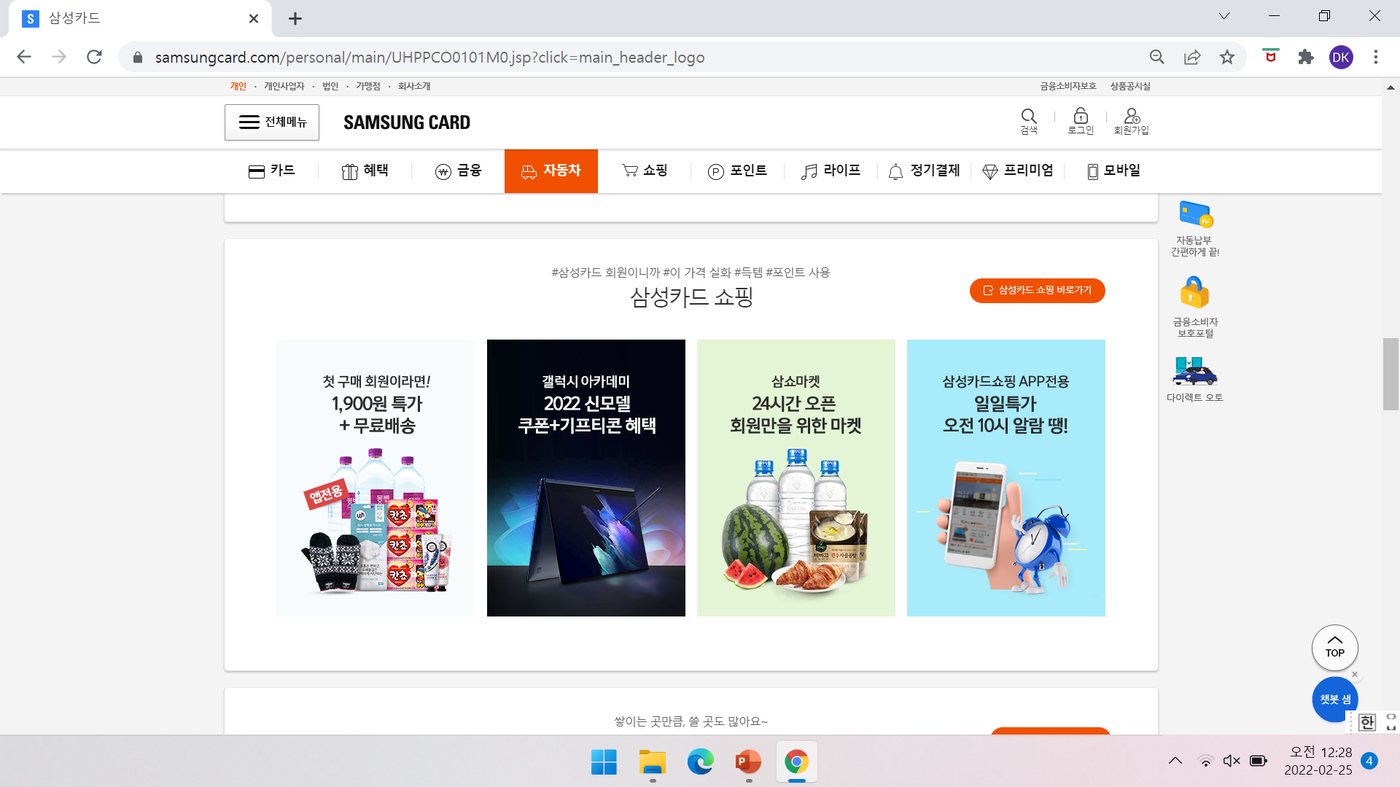Open the 쇼핑 navigation menu
1400x787 pixels.
pyautogui.click(x=645, y=171)
